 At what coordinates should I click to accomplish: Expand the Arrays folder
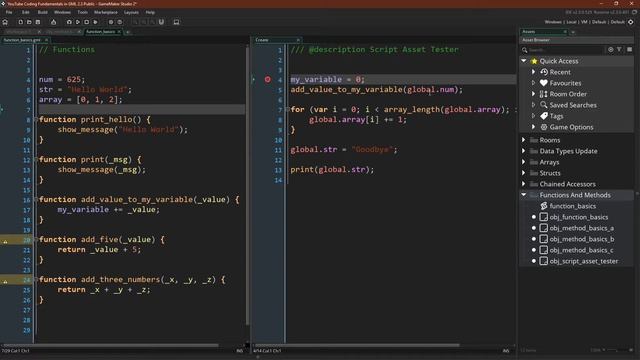click(524, 162)
